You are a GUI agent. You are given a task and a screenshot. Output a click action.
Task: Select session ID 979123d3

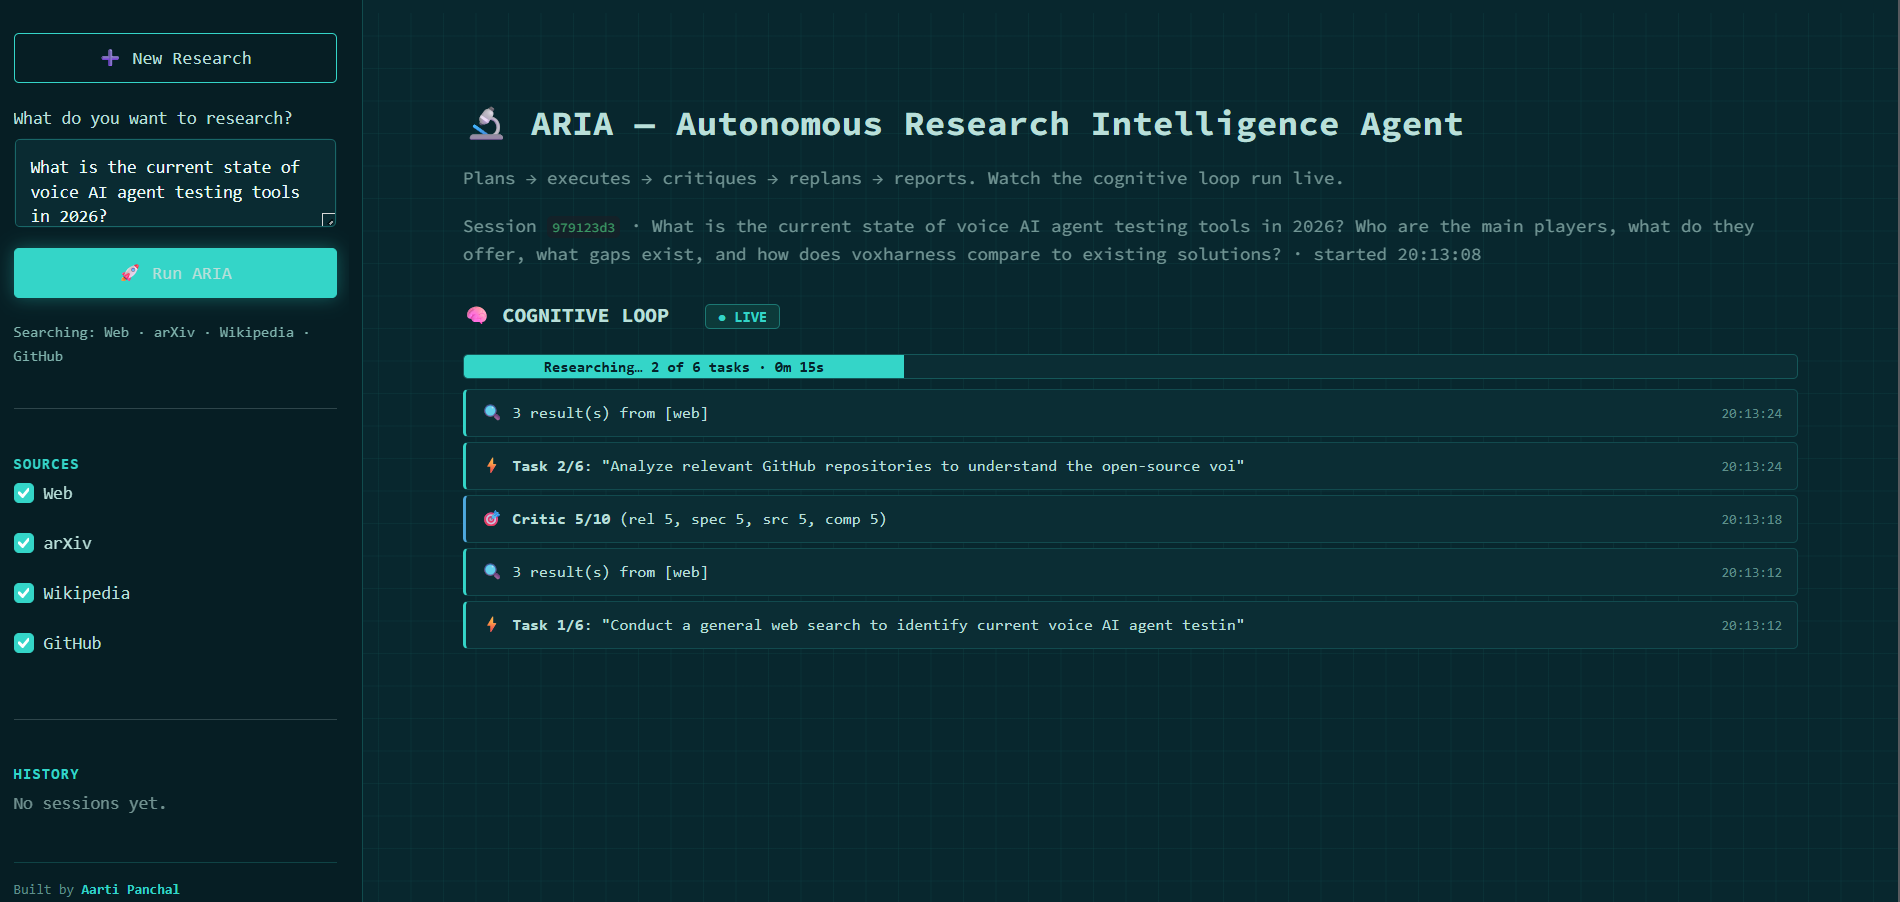(584, 227)
